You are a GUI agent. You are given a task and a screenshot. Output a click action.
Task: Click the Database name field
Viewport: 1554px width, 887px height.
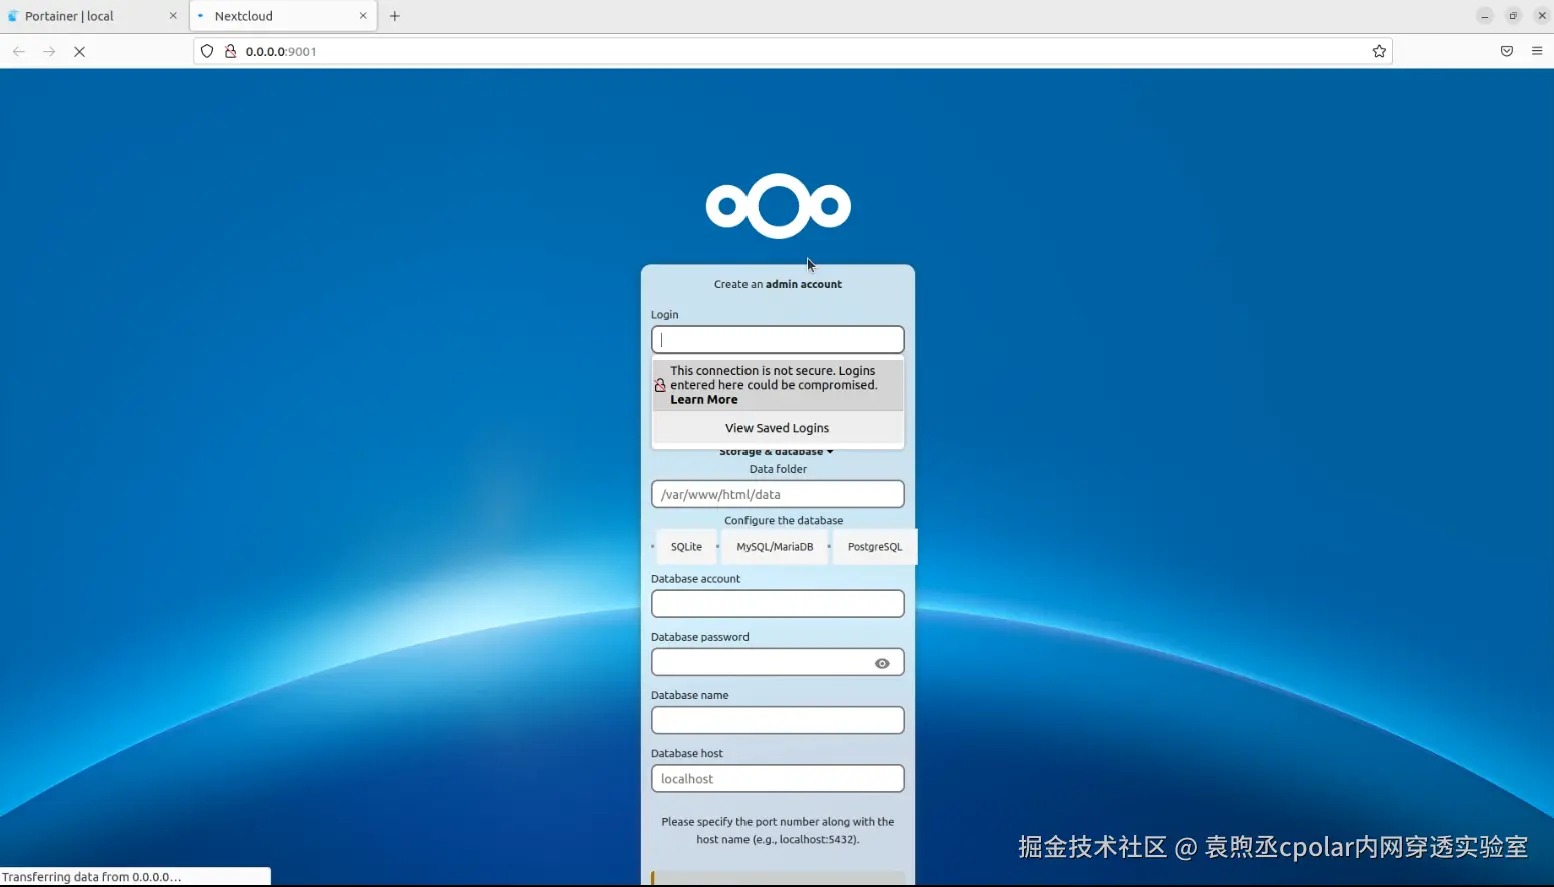pyautogui.click(x=778, y=720)
